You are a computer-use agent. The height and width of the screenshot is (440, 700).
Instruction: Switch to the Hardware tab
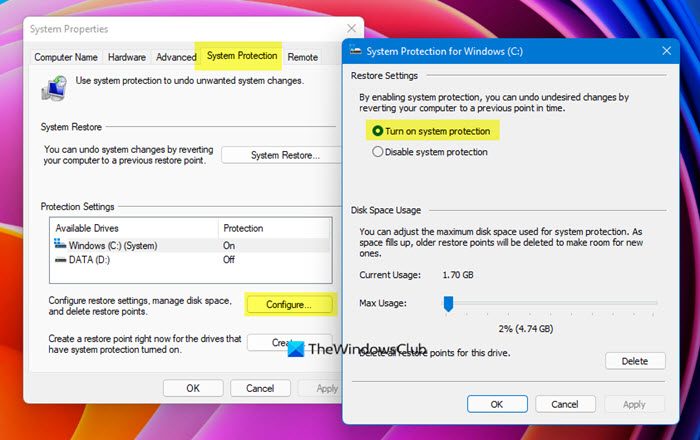(x=127, y=57)
